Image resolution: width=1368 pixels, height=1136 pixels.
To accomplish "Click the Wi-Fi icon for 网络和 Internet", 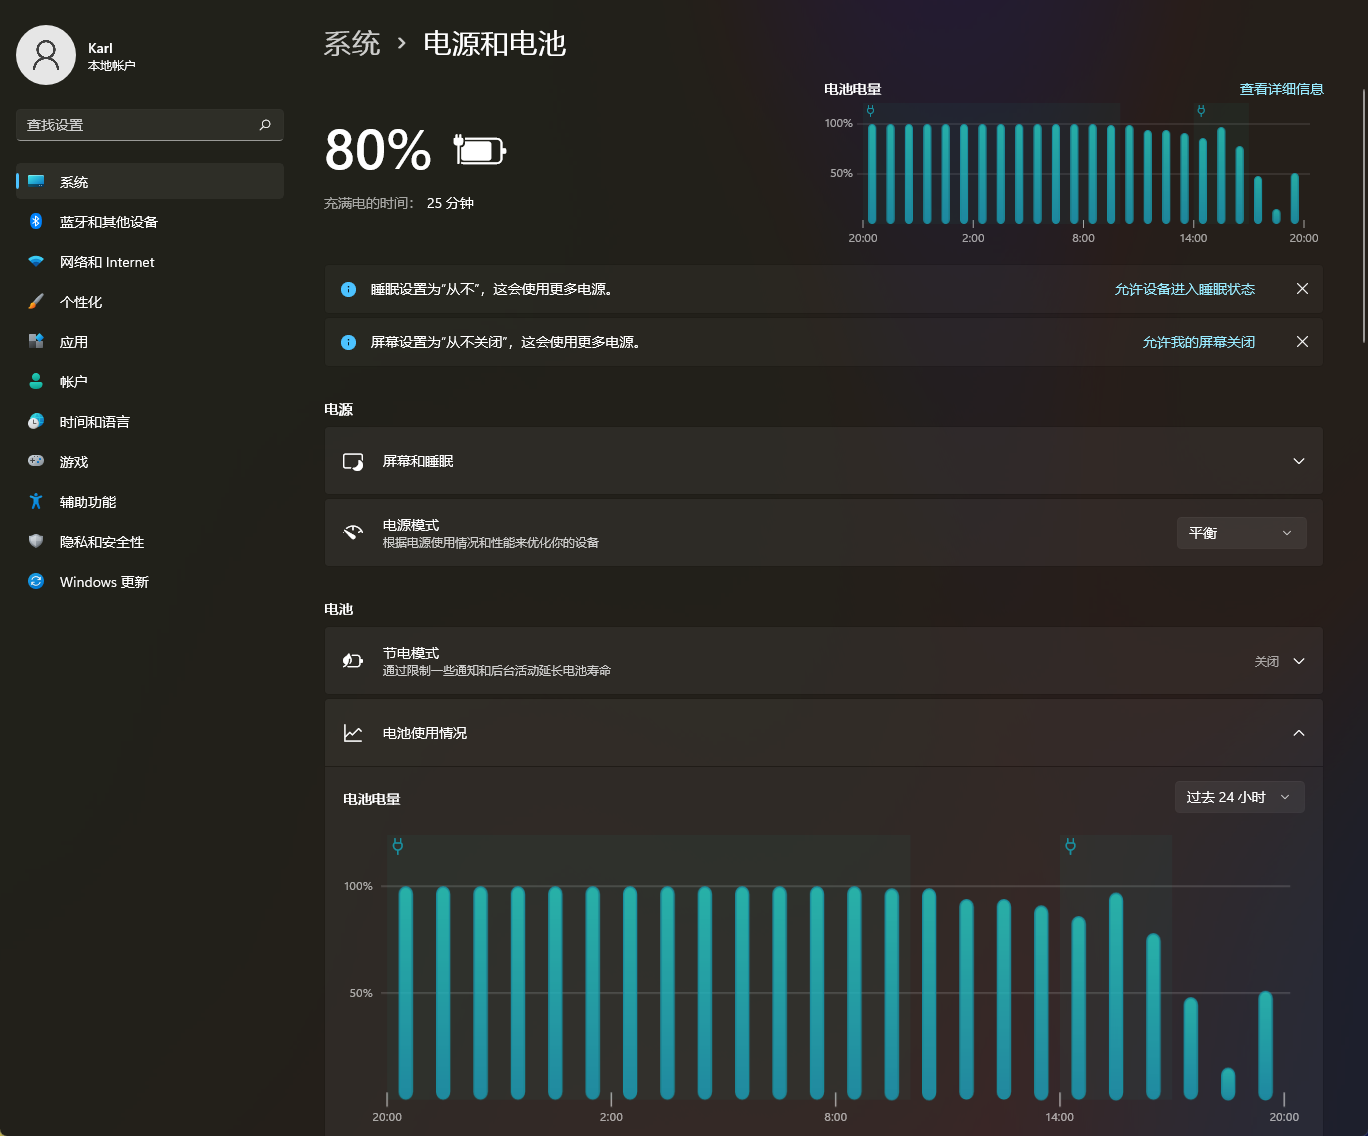I will tap(36, 261).
